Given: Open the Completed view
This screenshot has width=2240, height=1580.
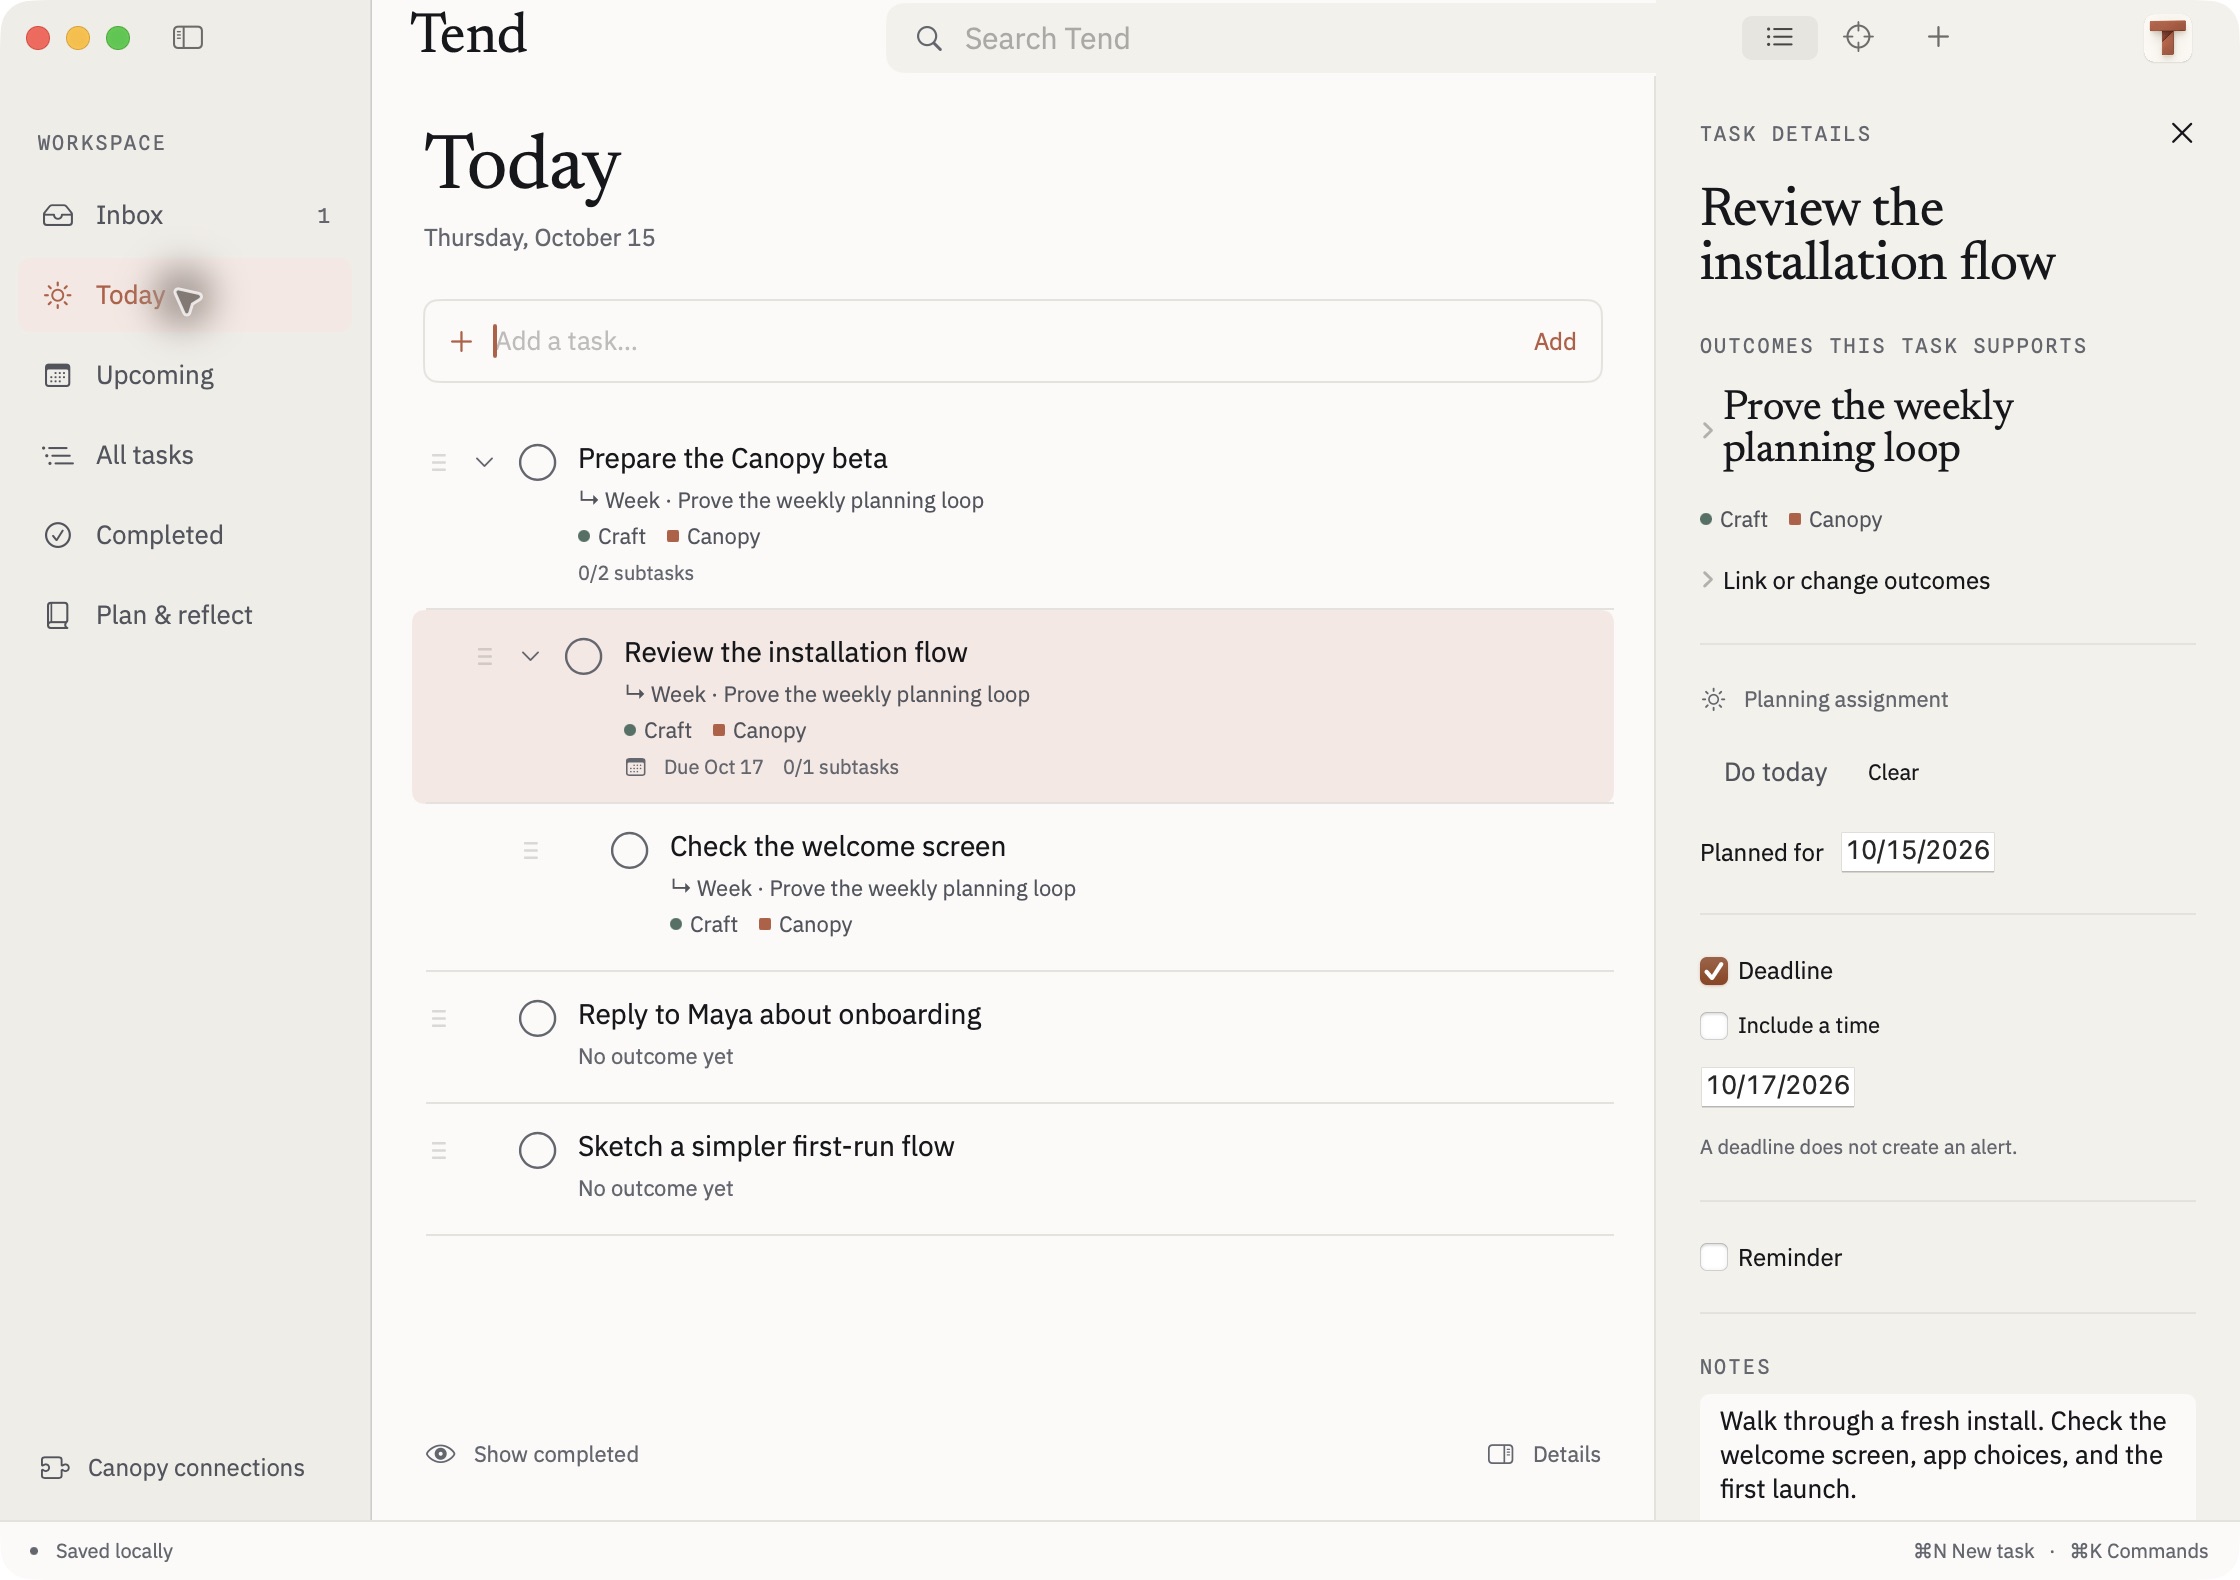Looking at the screenshot, I should [185, 535].
